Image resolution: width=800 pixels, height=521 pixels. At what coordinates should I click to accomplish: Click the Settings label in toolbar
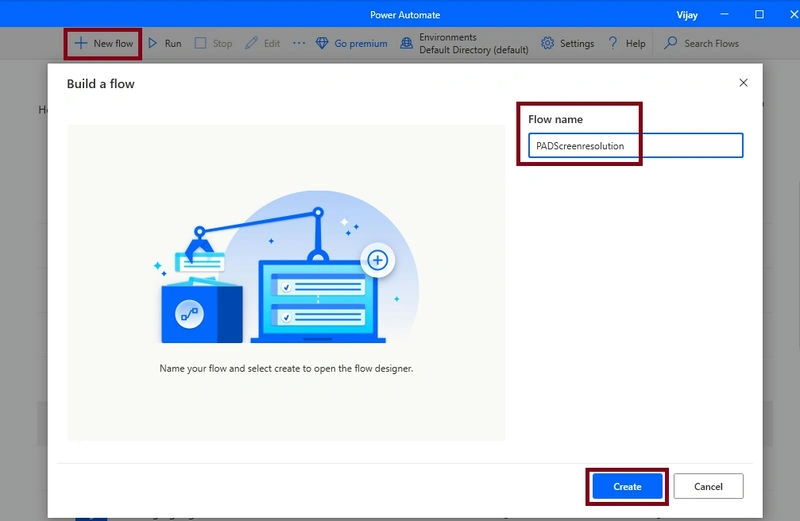pyautogui.click(x=577, y=43)
